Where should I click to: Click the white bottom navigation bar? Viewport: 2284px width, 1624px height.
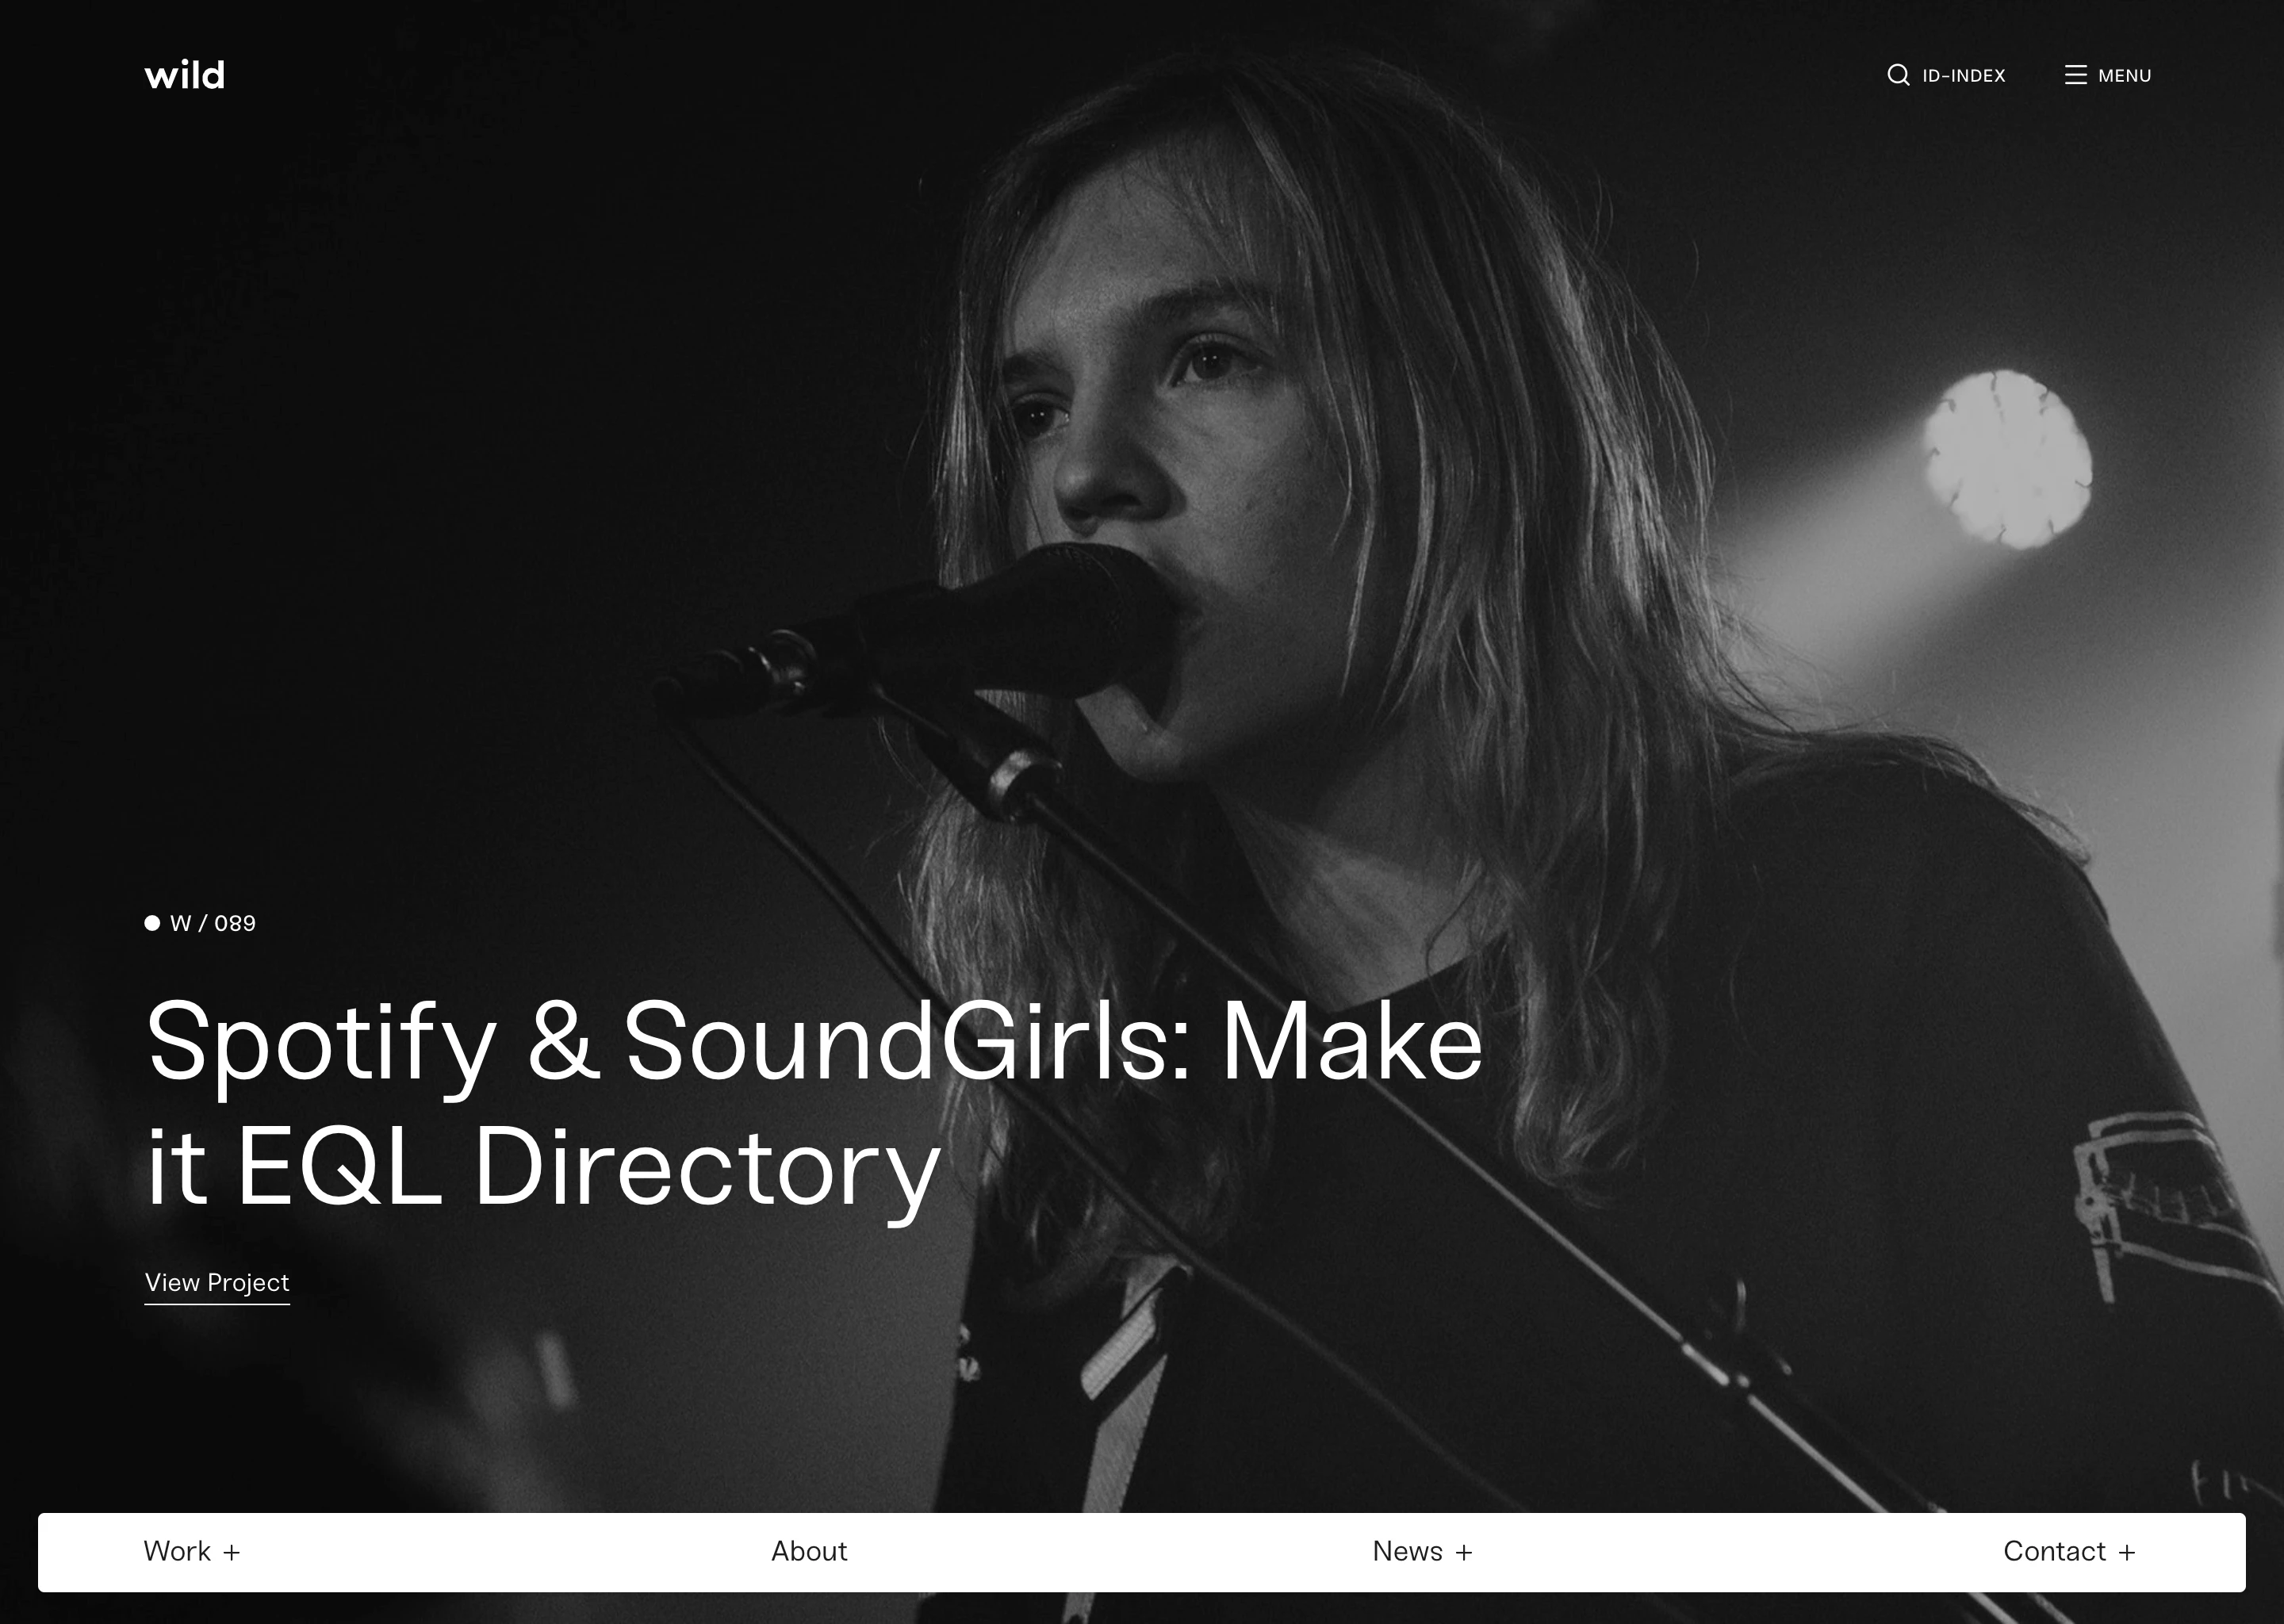pos(1142,1551)
